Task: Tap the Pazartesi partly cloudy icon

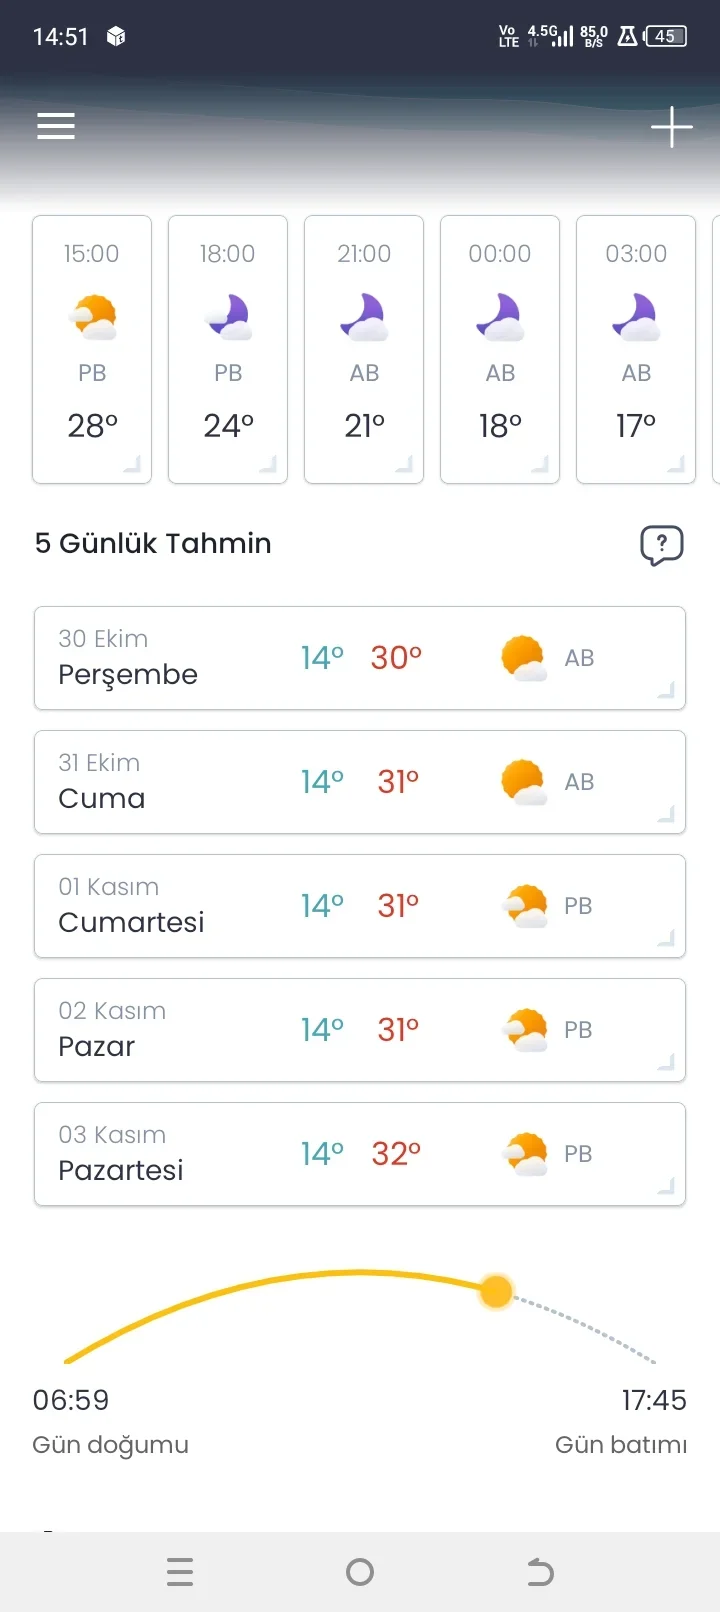Action: click(x=526, y=1154)
